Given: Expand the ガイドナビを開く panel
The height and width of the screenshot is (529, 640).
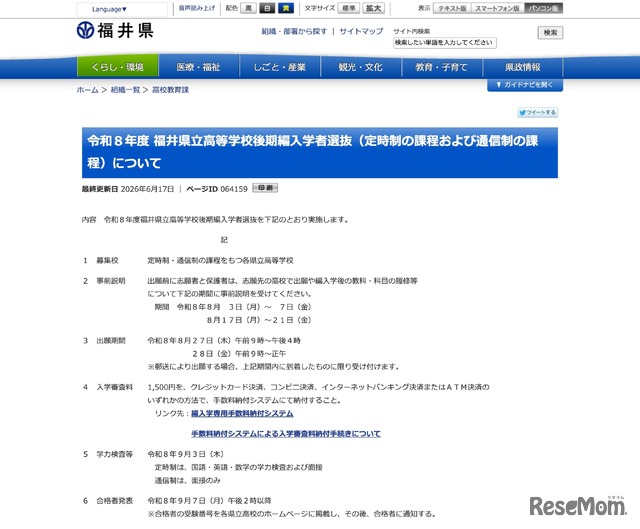Looking at the screenshot, I should pos(525,85).
